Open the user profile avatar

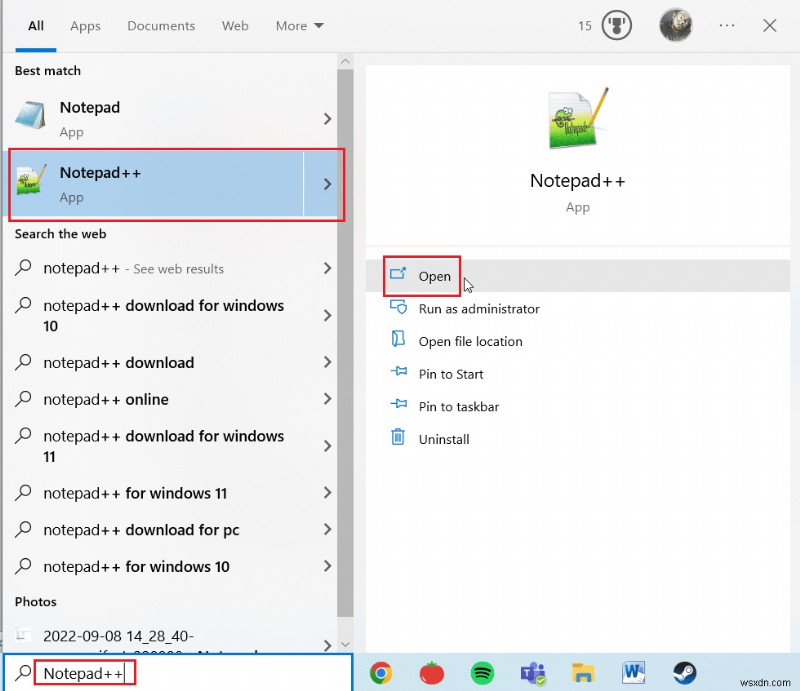point(676,25)
